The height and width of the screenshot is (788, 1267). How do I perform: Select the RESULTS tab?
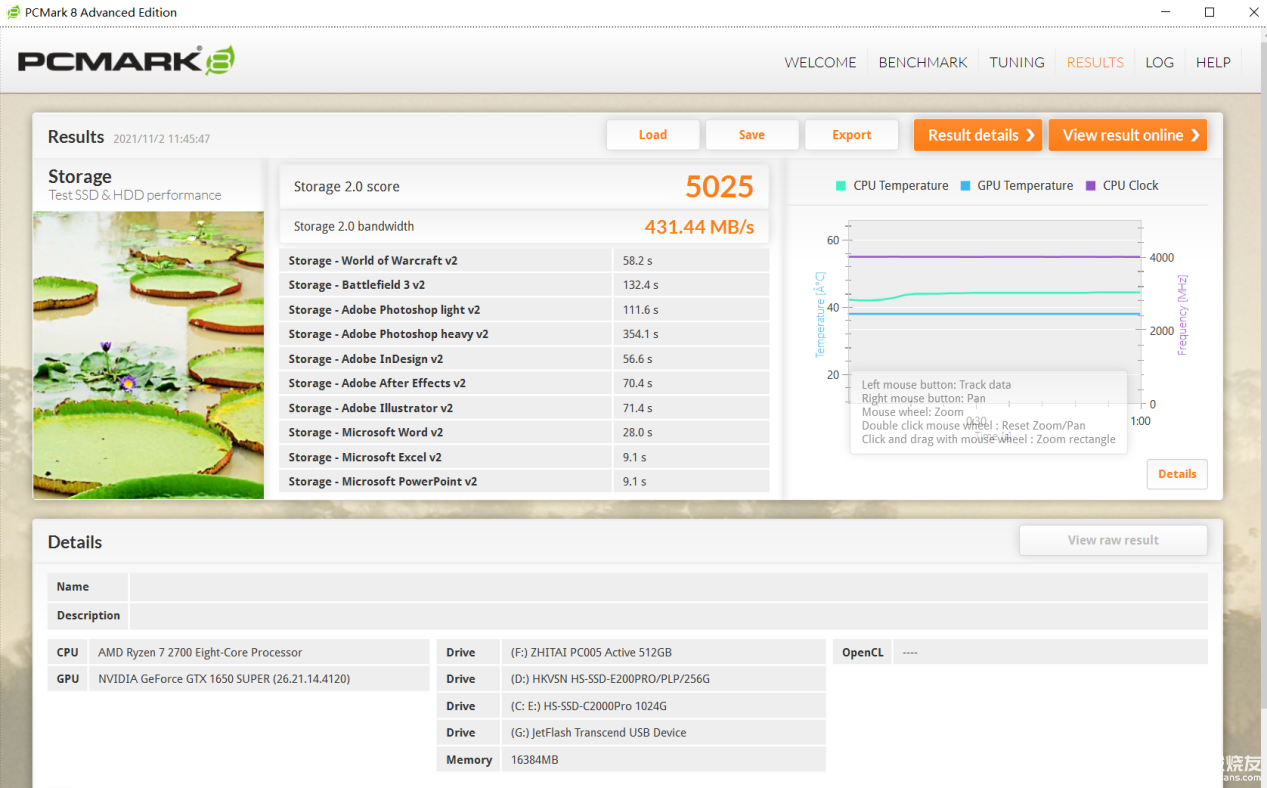(x=1095, y=62)
